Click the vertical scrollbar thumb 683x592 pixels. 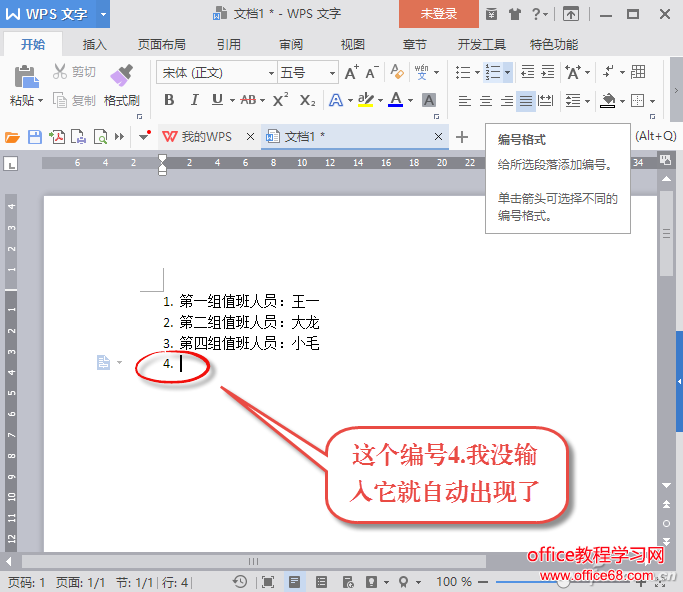[x=666, y=233]
